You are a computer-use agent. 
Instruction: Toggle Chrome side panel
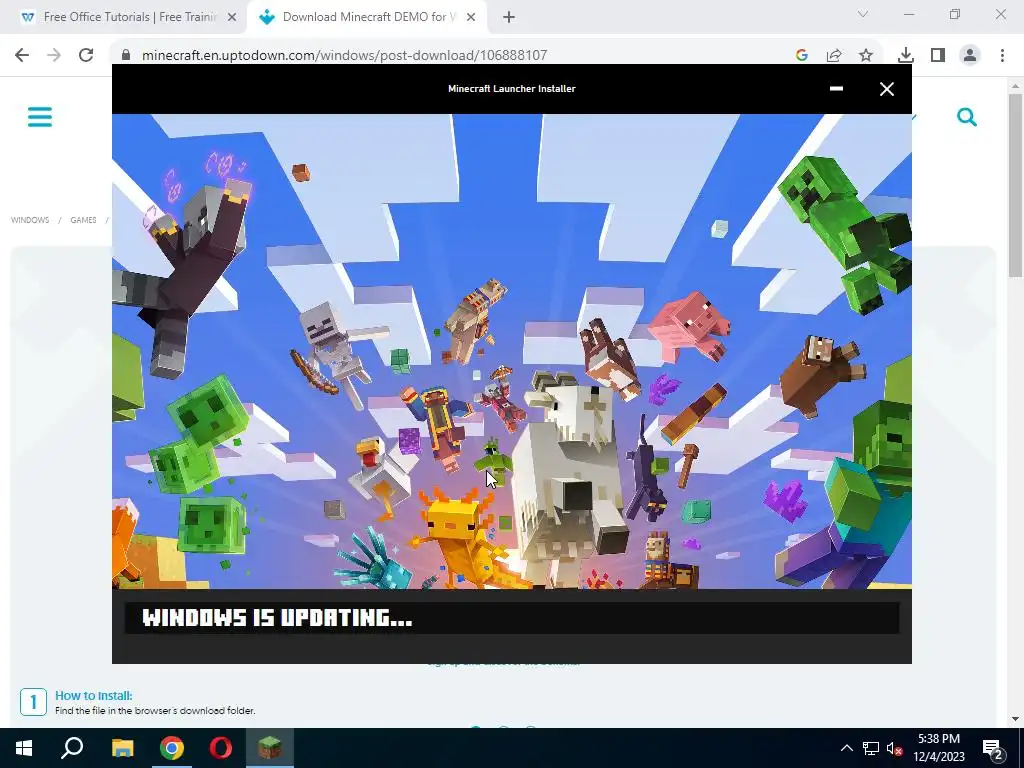click(x=938, y=56)
